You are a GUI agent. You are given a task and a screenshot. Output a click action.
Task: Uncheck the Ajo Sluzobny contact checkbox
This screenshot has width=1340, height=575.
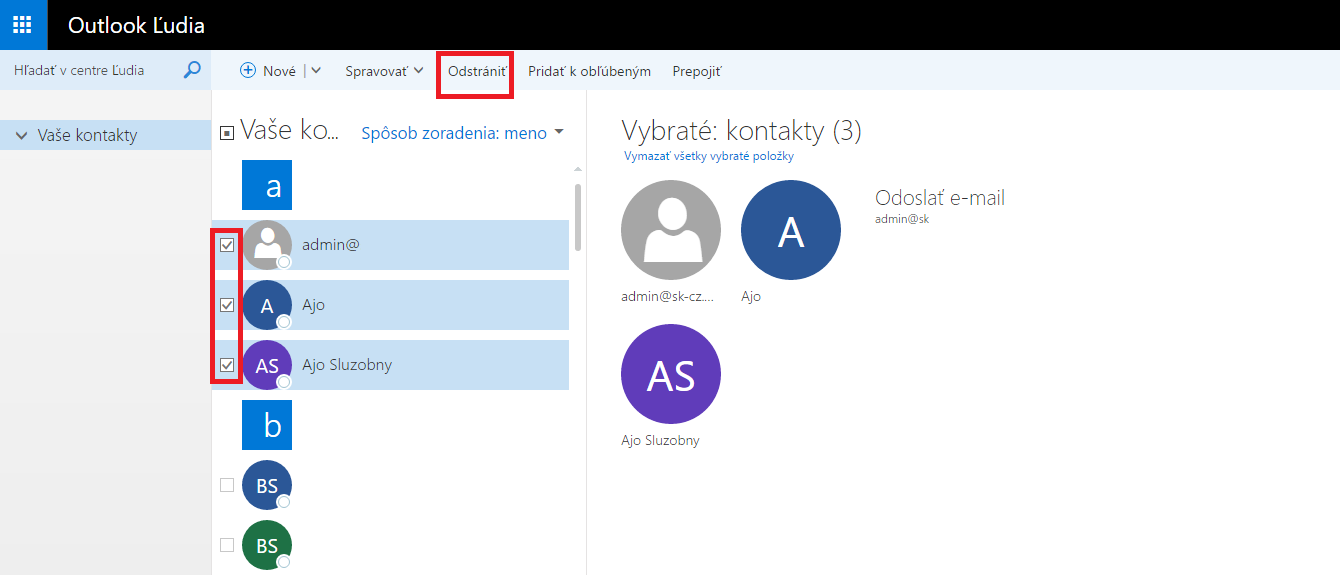click(227, 365)
